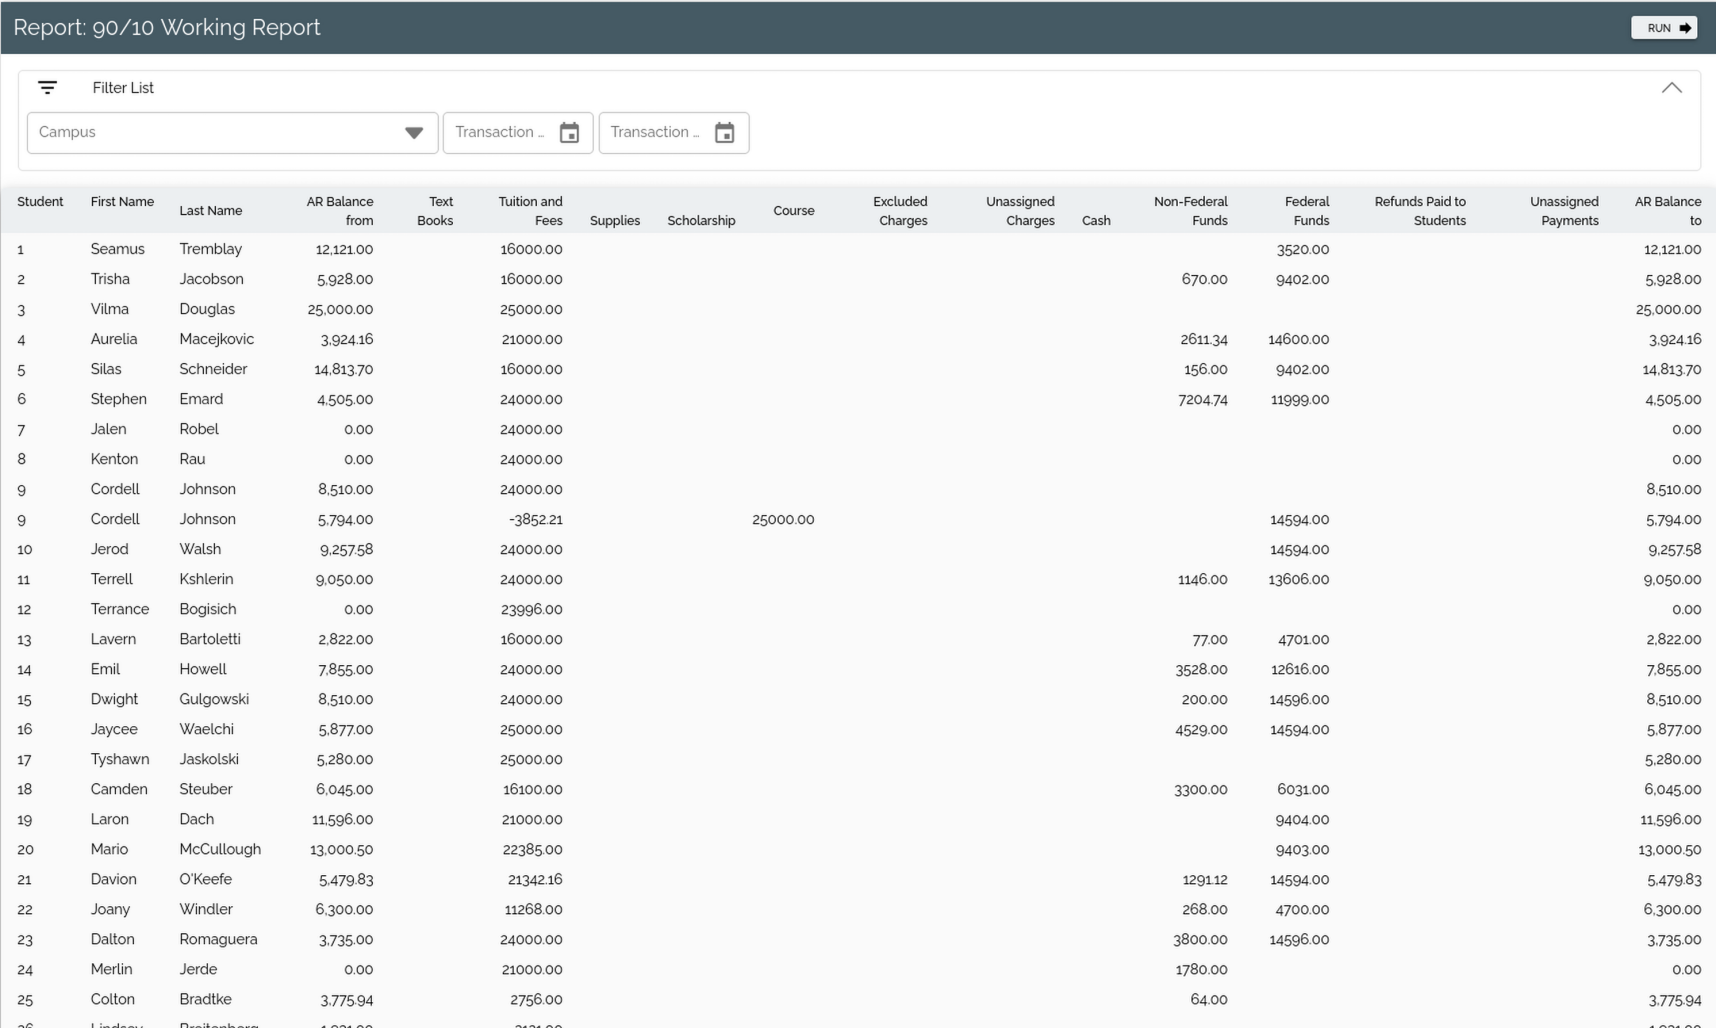Sort by Student column header

[x=40, y=202]
